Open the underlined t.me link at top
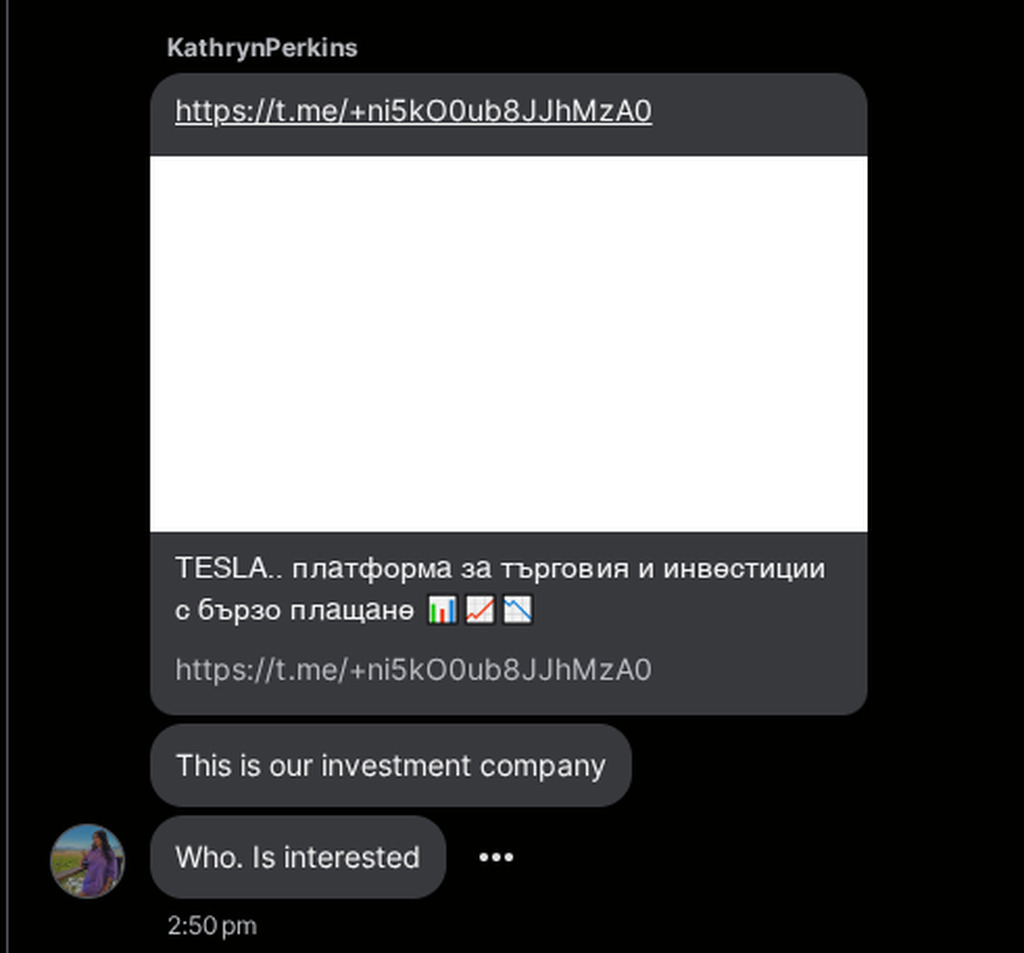Screen dimensions: 1024x953 pos(413,111)
